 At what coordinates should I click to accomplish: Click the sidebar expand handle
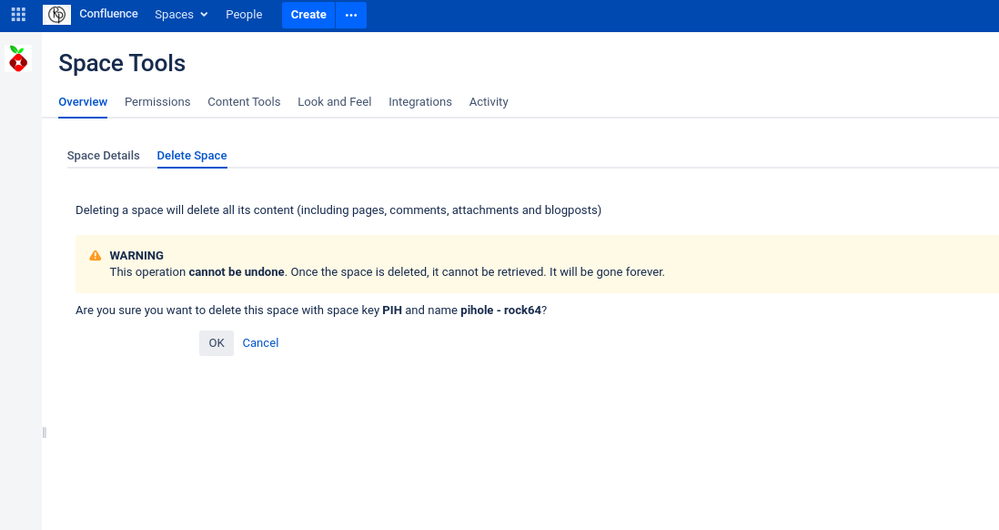tap(44, 433)
